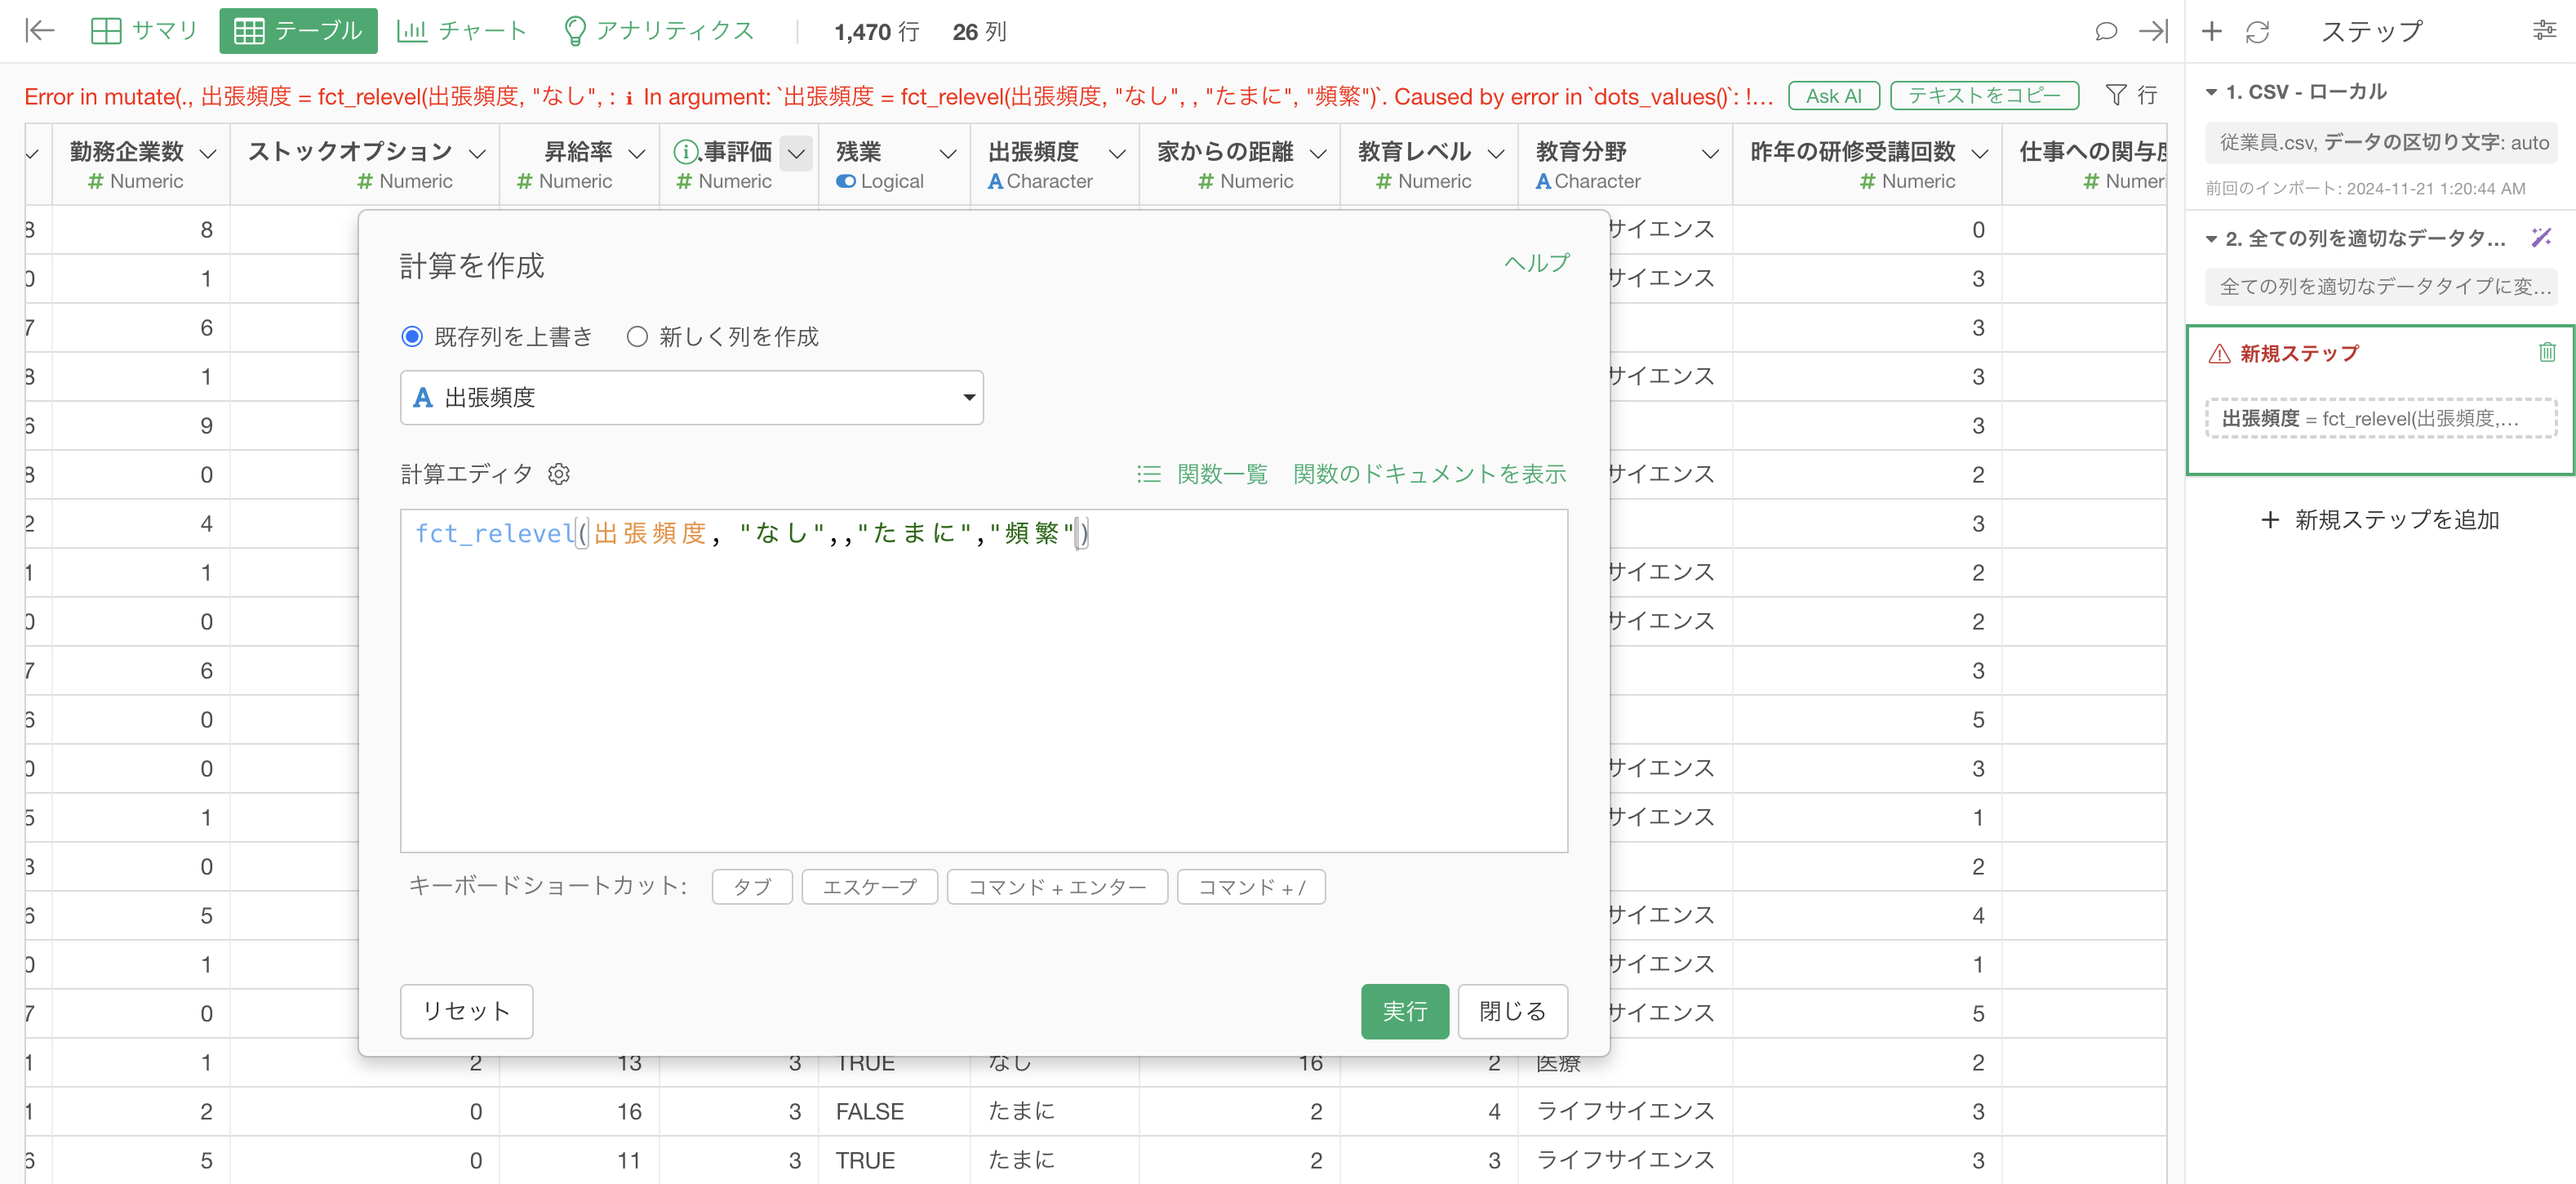This screenshot has height=1184, width=2576.
Task: Open step settings sliders icon
Action: [2545, 31]
